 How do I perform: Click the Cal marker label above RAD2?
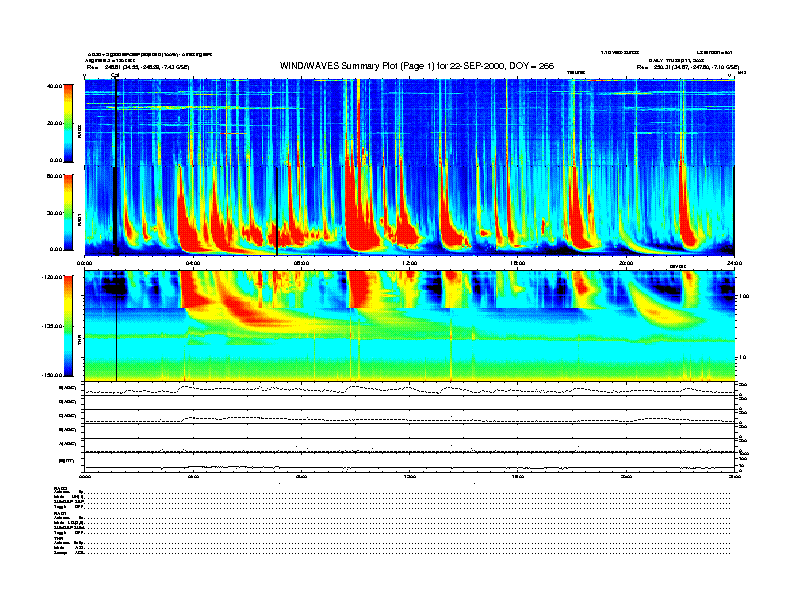pos(115,76)
